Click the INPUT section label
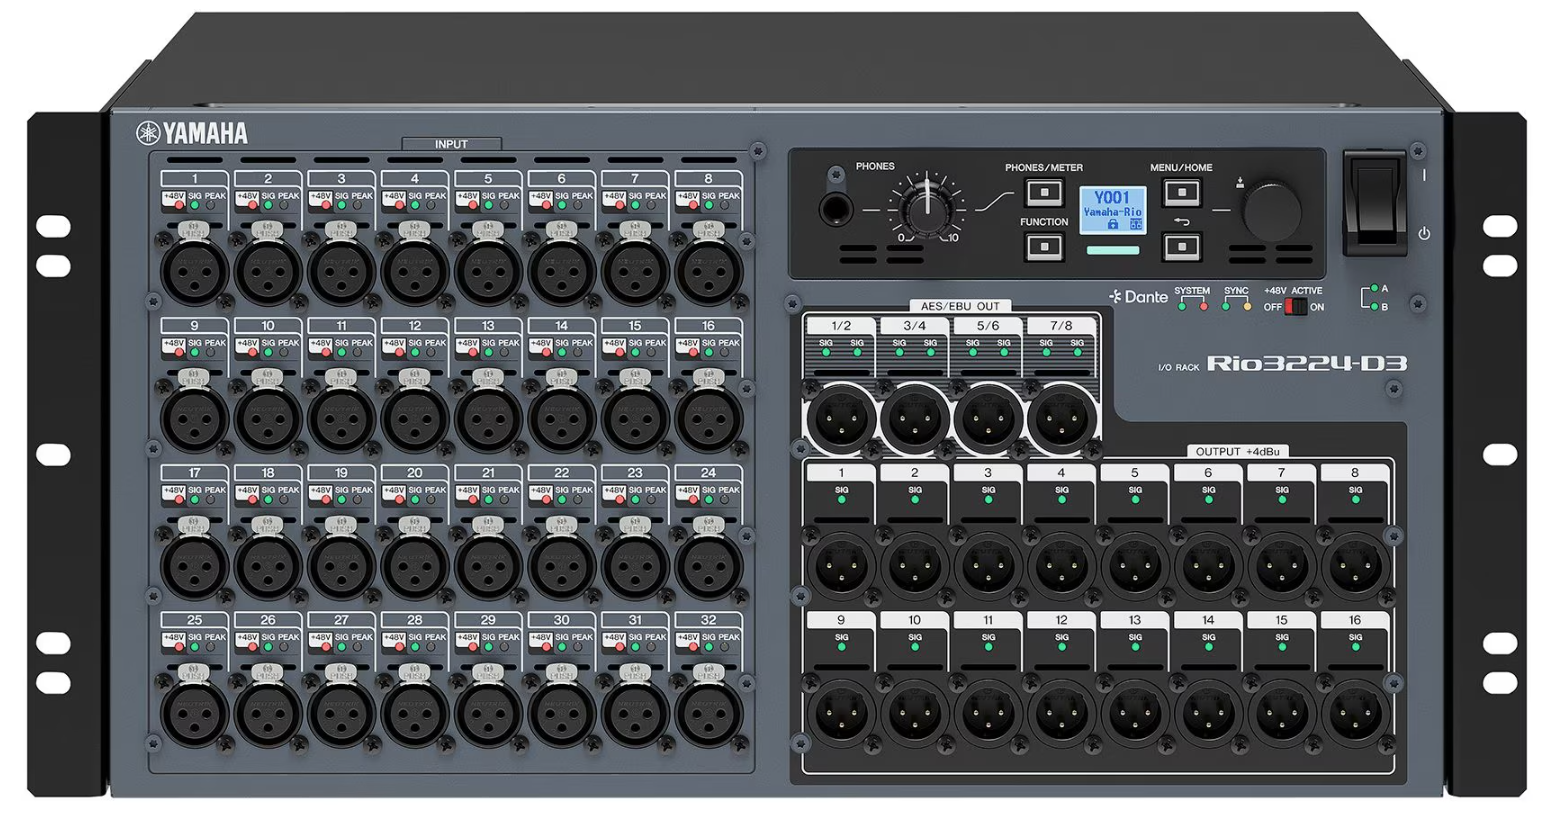This screenshot has height=822, width=1541. point(451,144)
